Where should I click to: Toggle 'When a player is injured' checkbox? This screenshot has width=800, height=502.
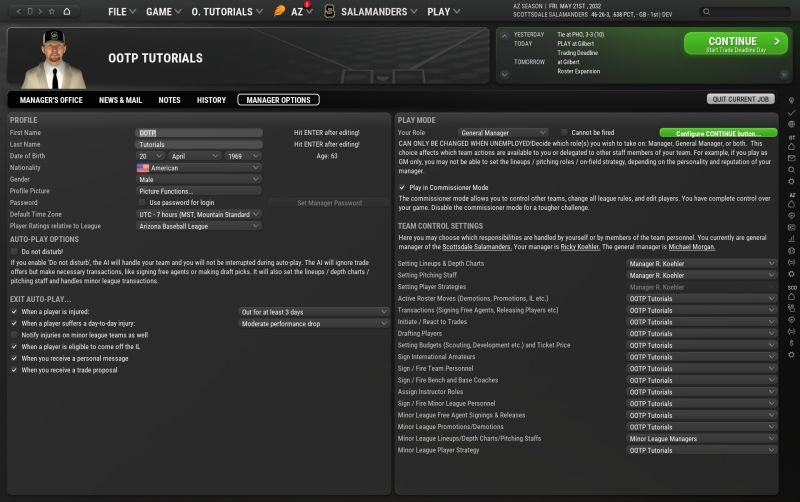(x=14, y=312)
